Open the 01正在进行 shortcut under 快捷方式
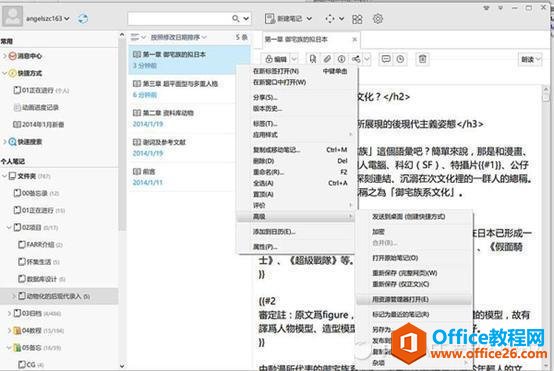This screenshot has height=371, width=554. pyautogui.click(x=41, y=90)
